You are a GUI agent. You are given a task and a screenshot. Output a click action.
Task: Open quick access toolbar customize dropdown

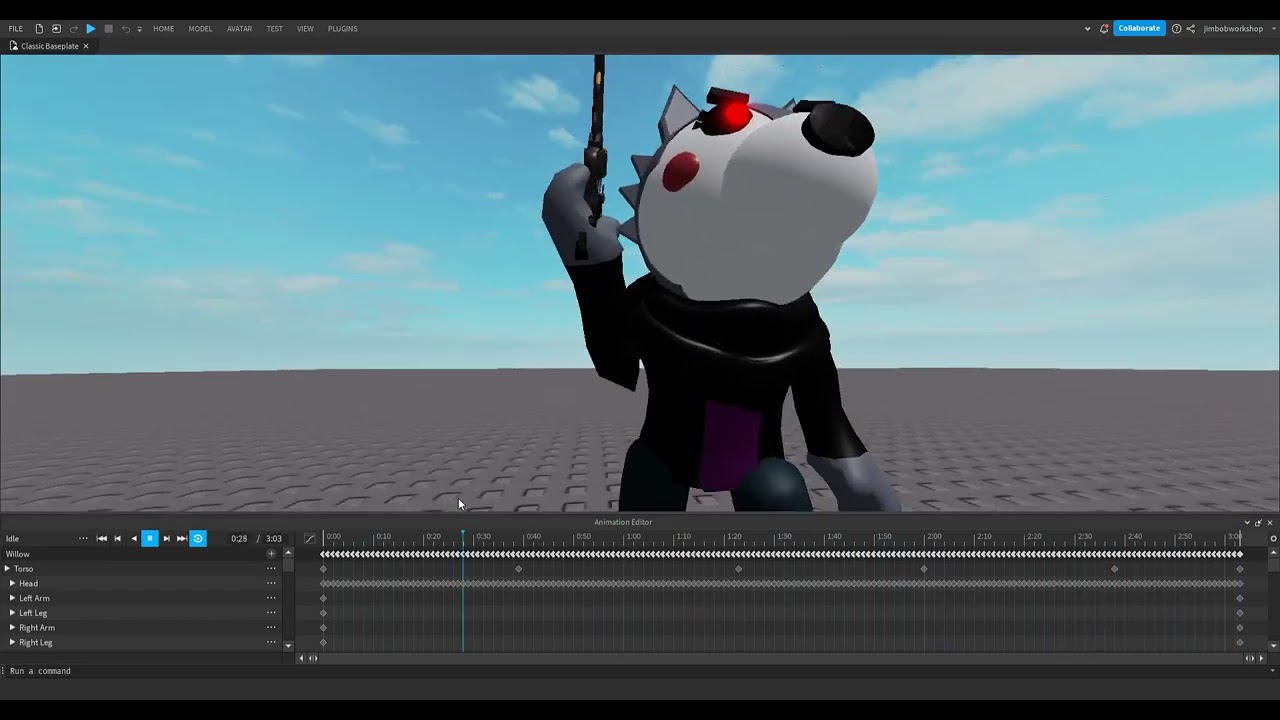(139, 29)
